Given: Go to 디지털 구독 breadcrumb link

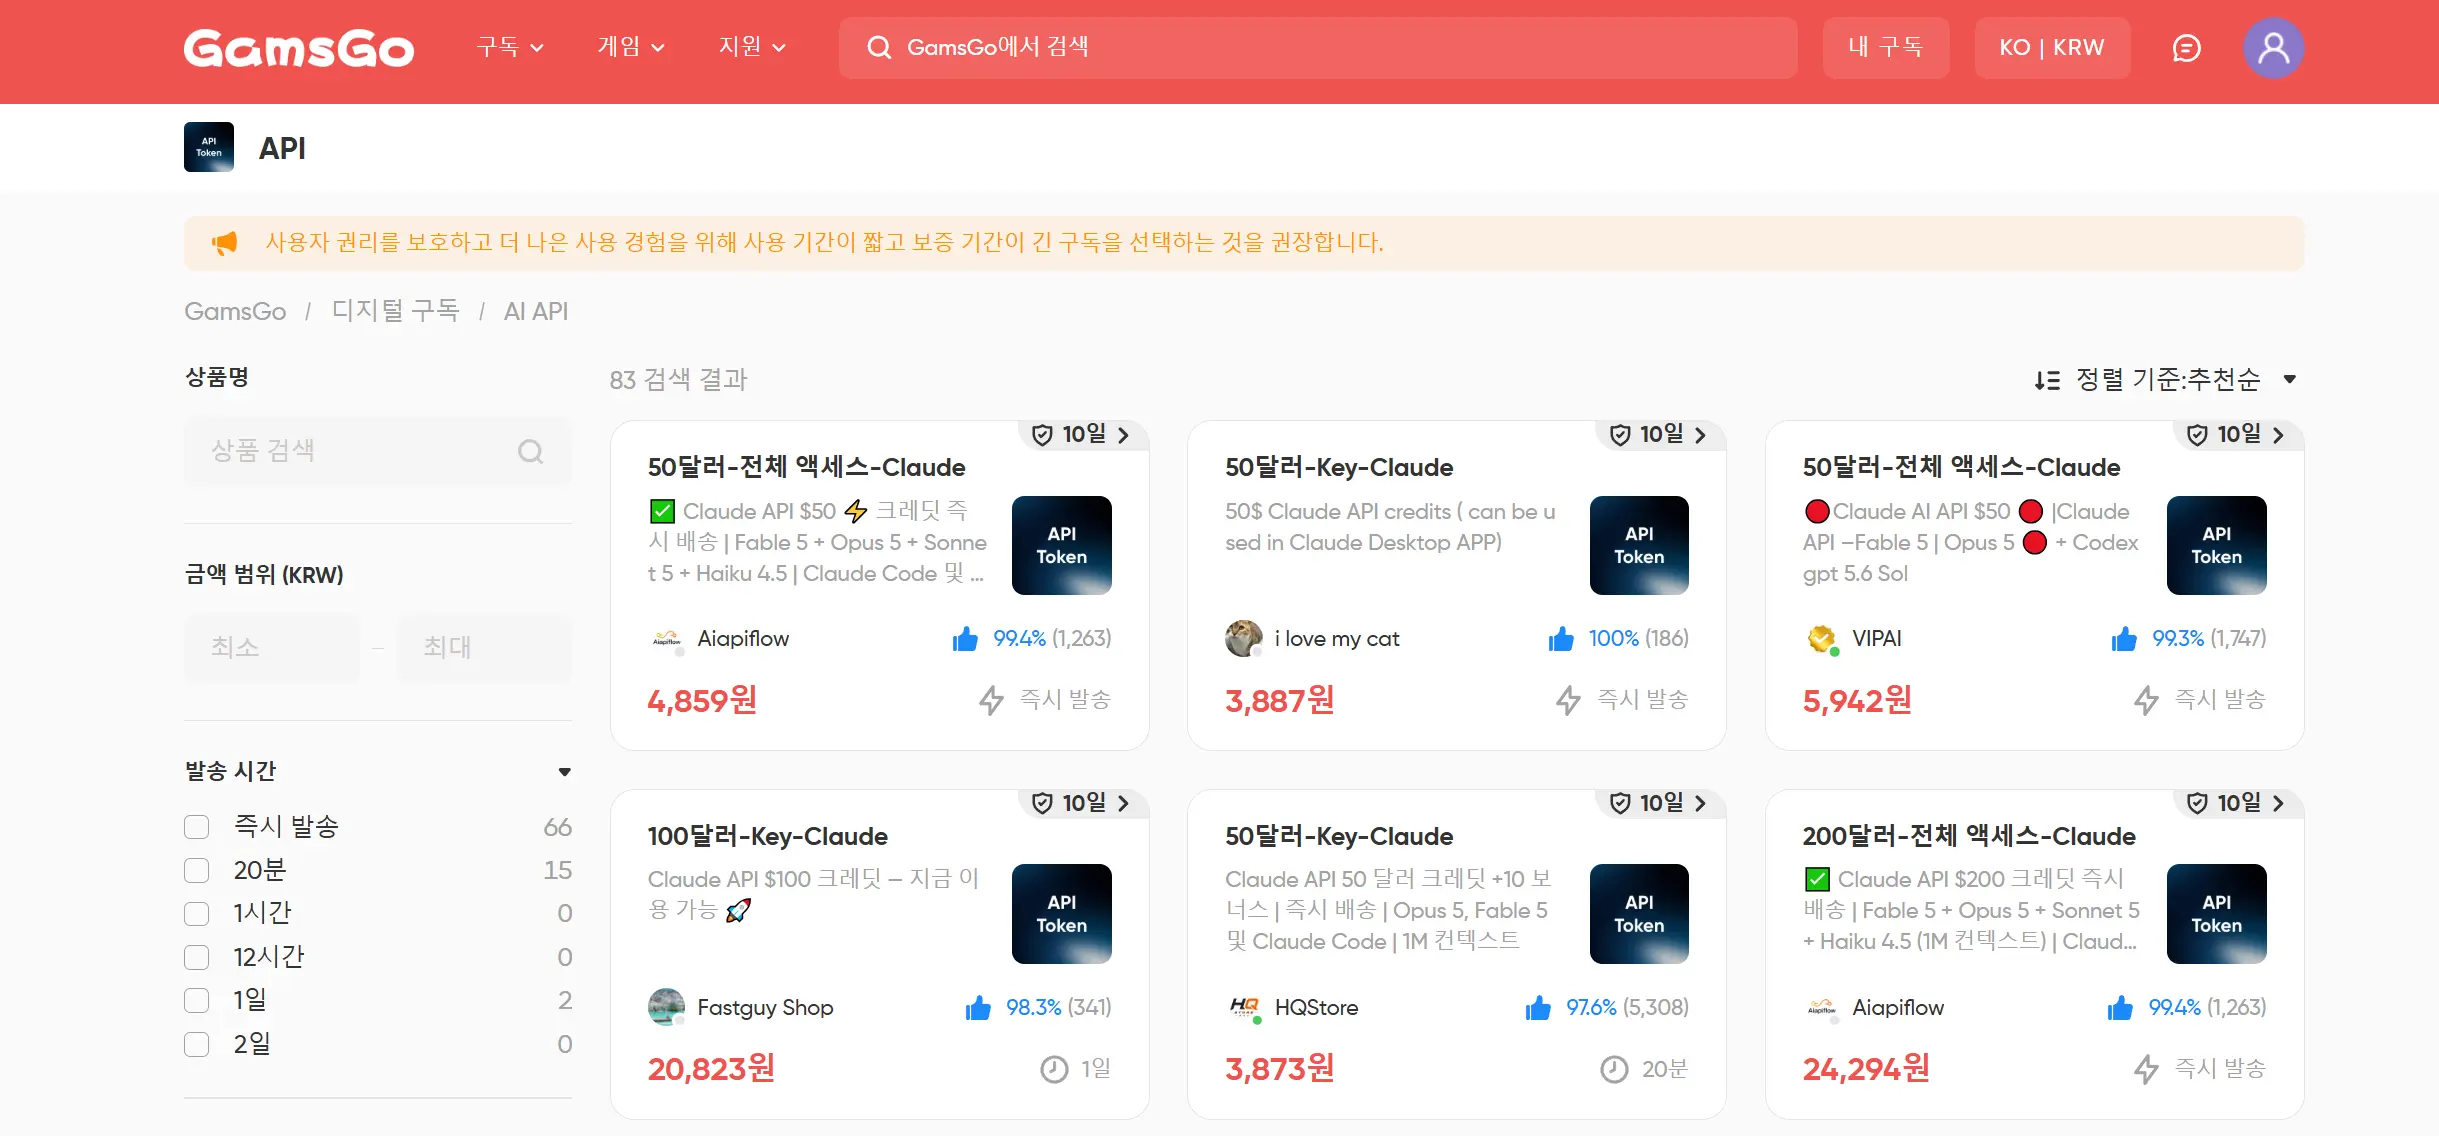Looking at the screenshot, I should (x=395, y=312).
